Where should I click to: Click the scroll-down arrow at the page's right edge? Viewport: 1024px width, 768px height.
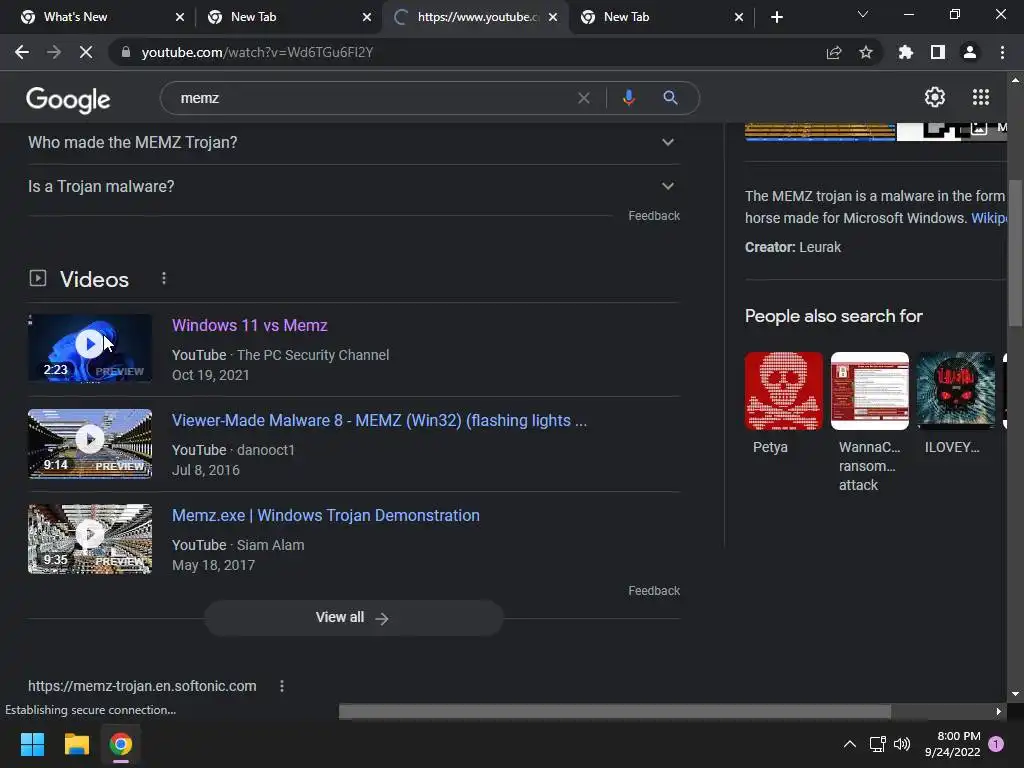[x=1015, y=694]
